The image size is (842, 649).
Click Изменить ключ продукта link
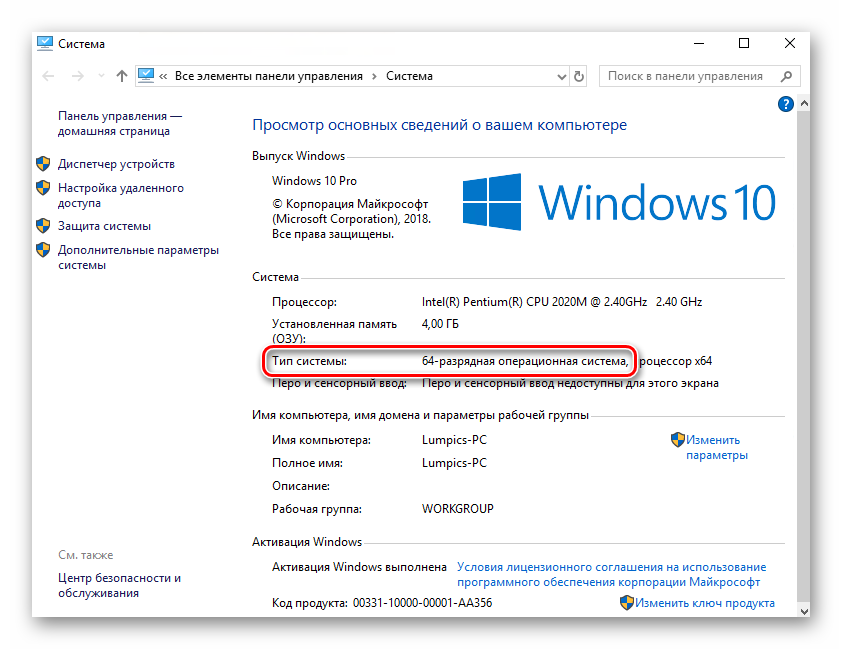point(704,603)
